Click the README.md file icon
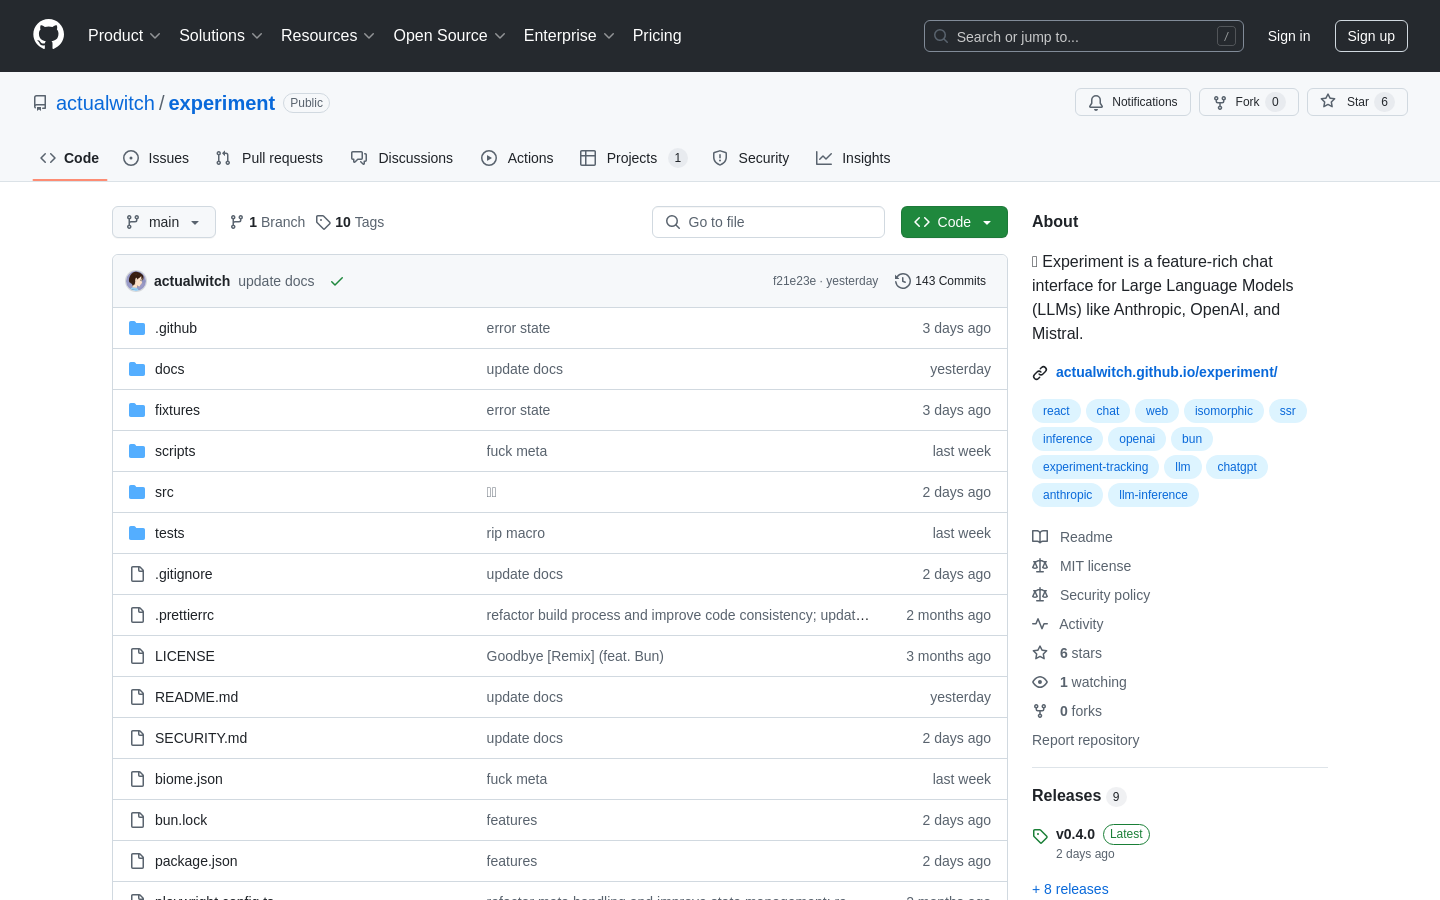 click(x=137, y=697)
